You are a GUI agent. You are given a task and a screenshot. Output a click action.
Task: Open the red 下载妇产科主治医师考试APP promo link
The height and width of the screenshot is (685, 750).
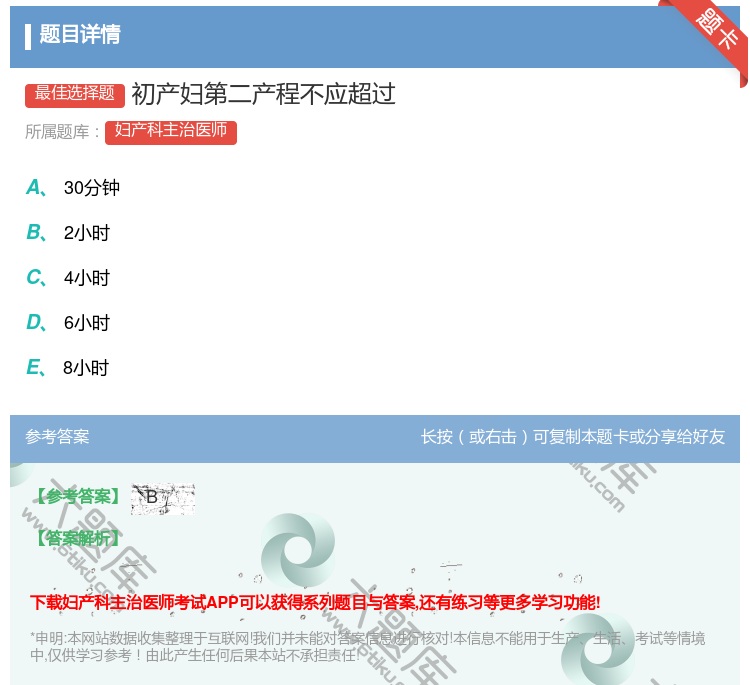315,602
